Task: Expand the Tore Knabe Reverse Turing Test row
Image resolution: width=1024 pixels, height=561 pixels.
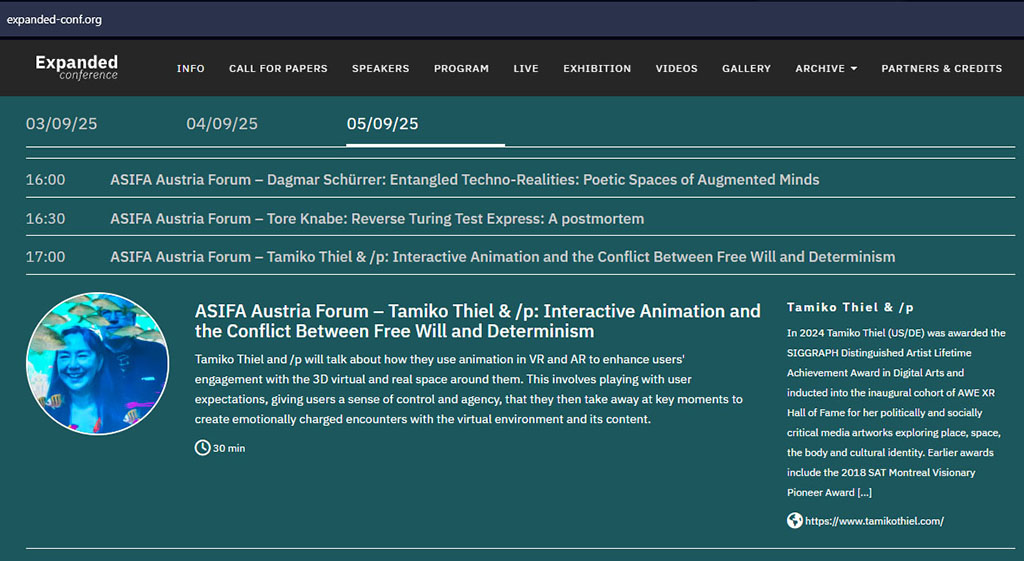Action: (x=520, y=218)
